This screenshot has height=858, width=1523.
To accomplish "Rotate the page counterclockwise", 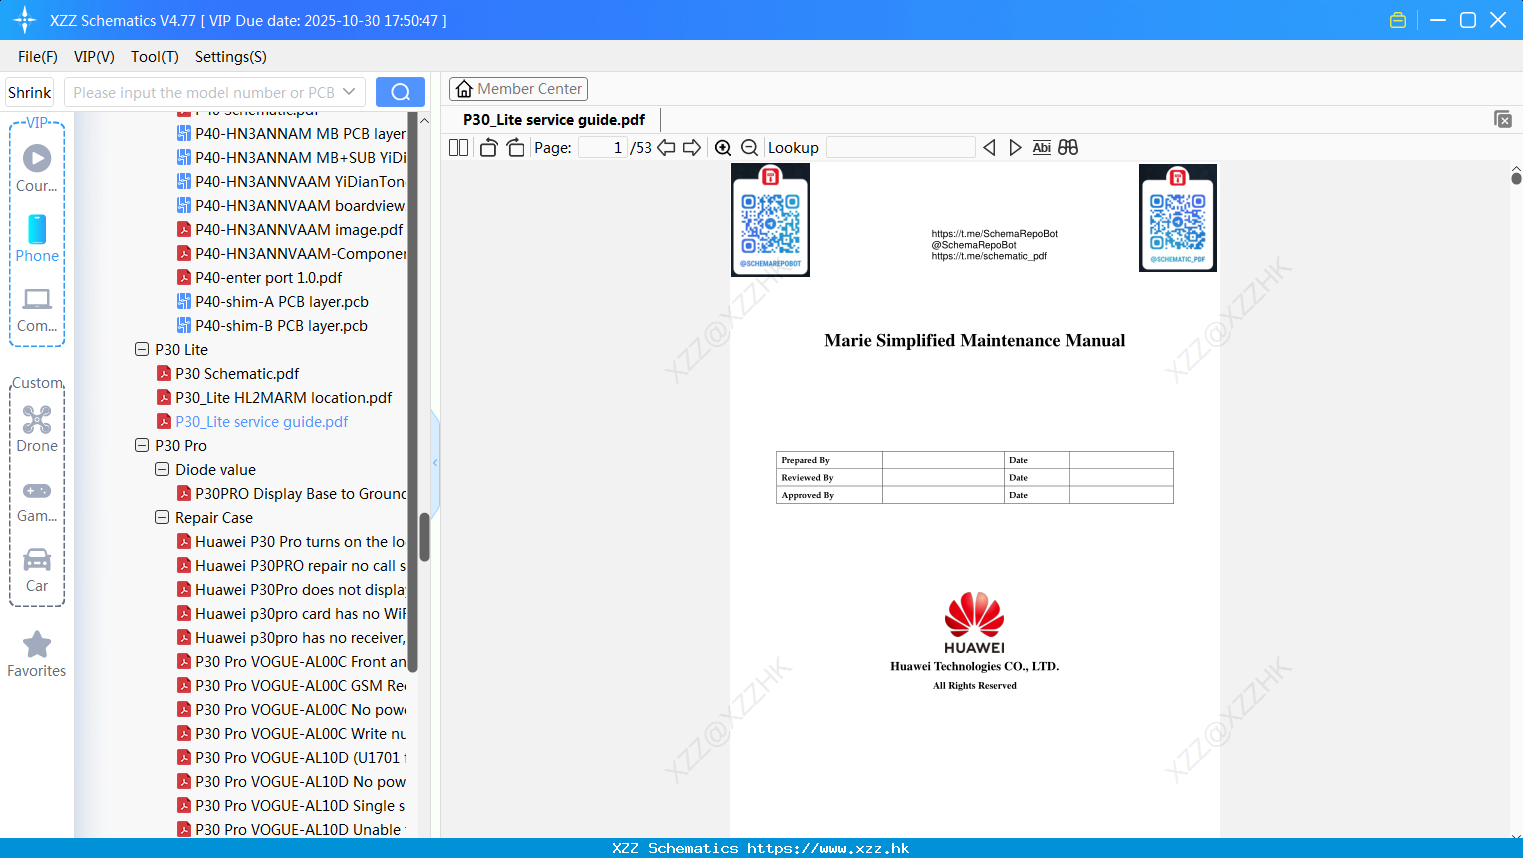I will click(489, 148).
